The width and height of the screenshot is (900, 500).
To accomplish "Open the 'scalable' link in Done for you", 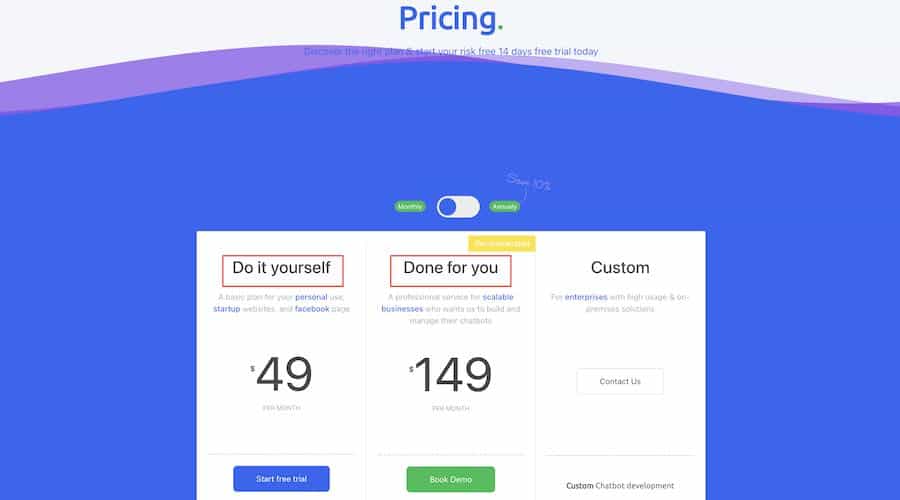I will [x=498, y=297].
